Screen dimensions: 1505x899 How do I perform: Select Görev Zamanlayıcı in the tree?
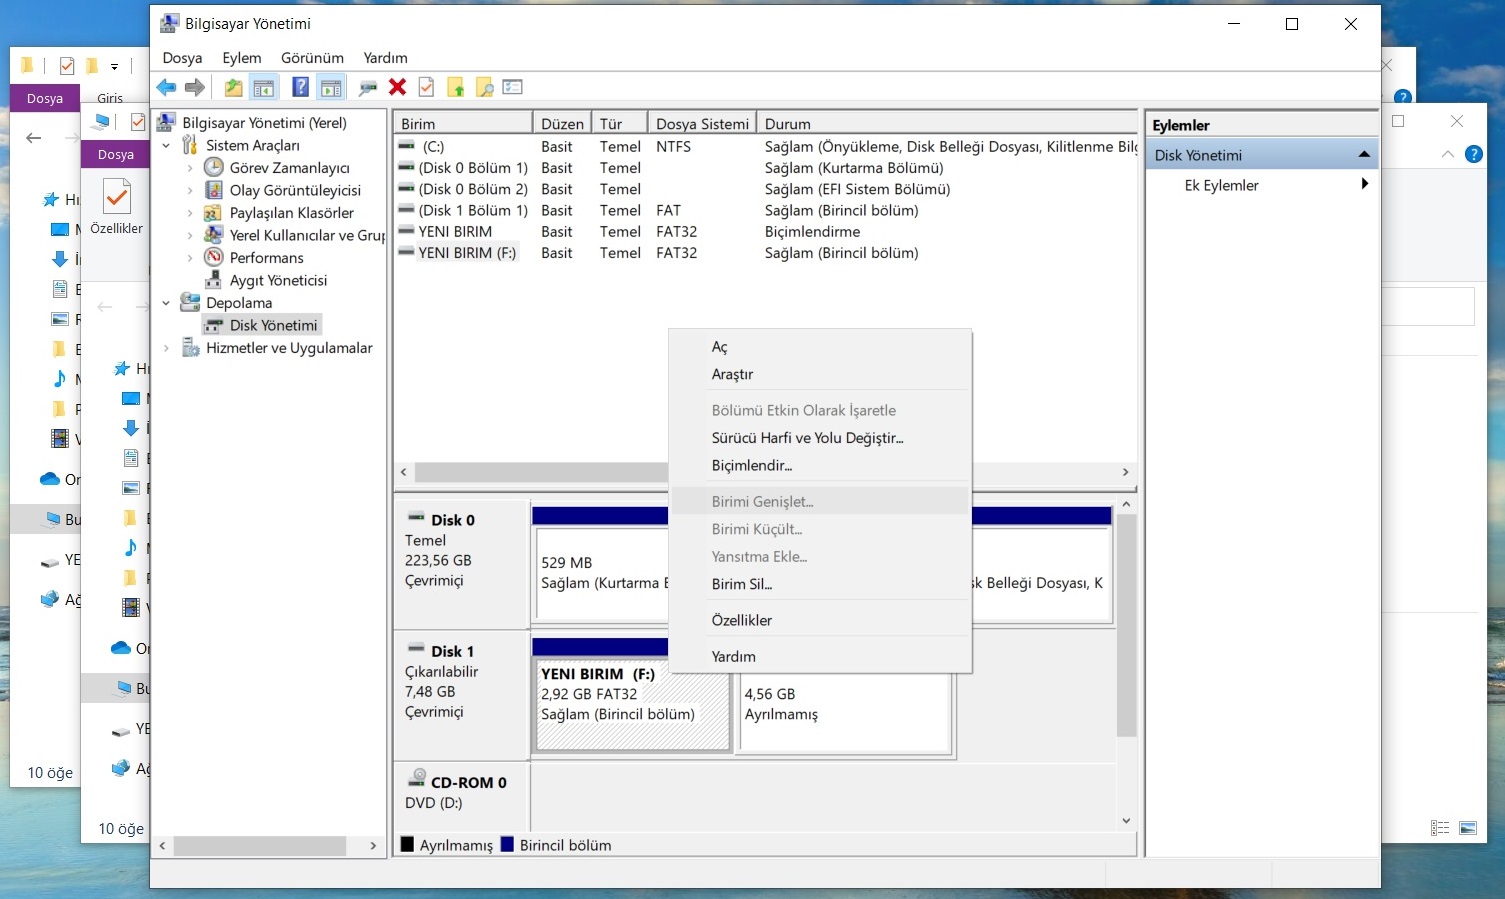(x=289, y=168)
